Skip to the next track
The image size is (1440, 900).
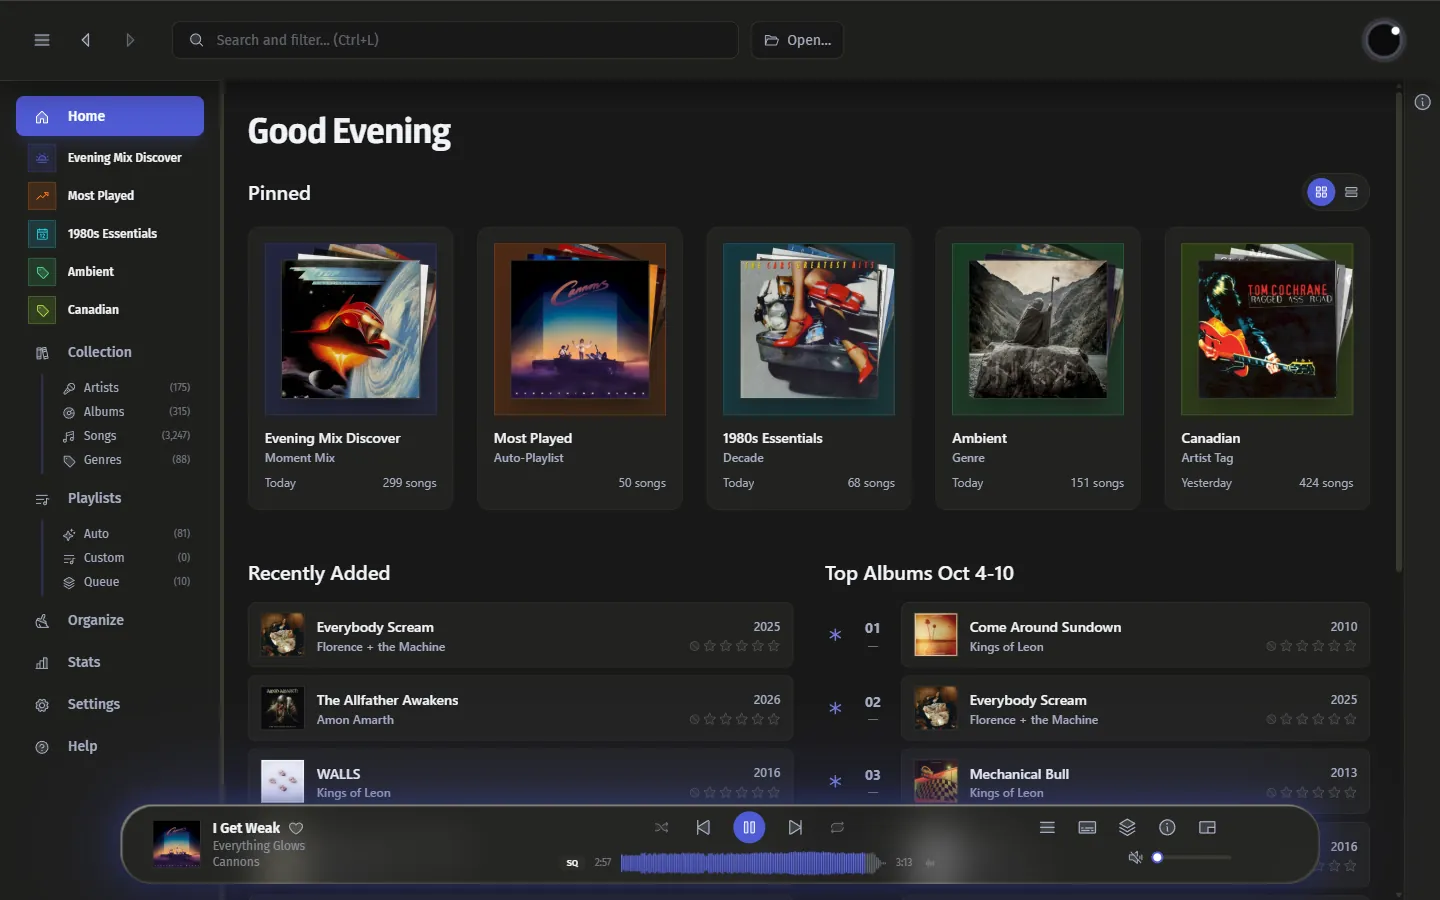point(795,827)
